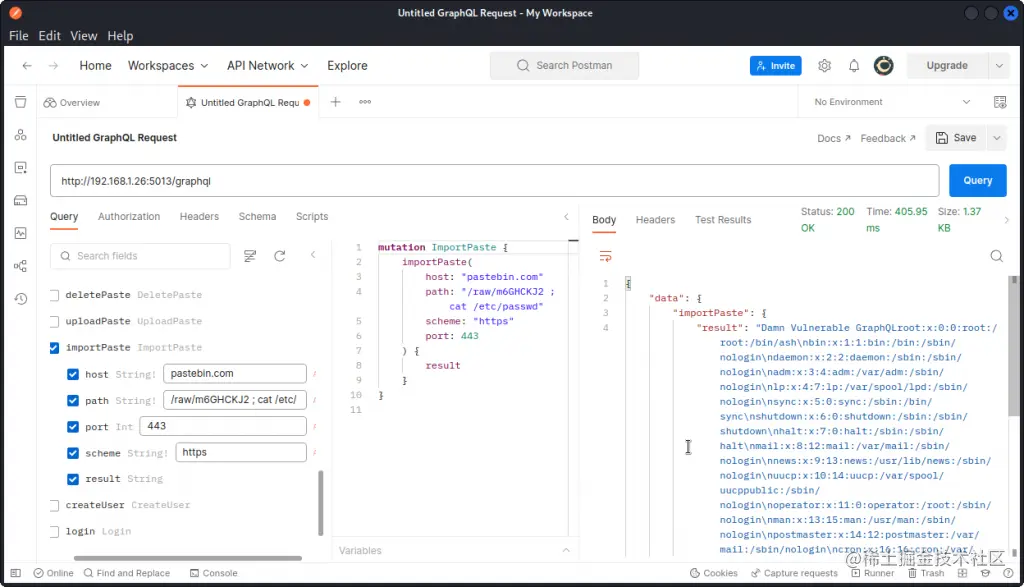Open the View menu
The height and width of the screenshot is (587, 1024).
click(84, 36)
